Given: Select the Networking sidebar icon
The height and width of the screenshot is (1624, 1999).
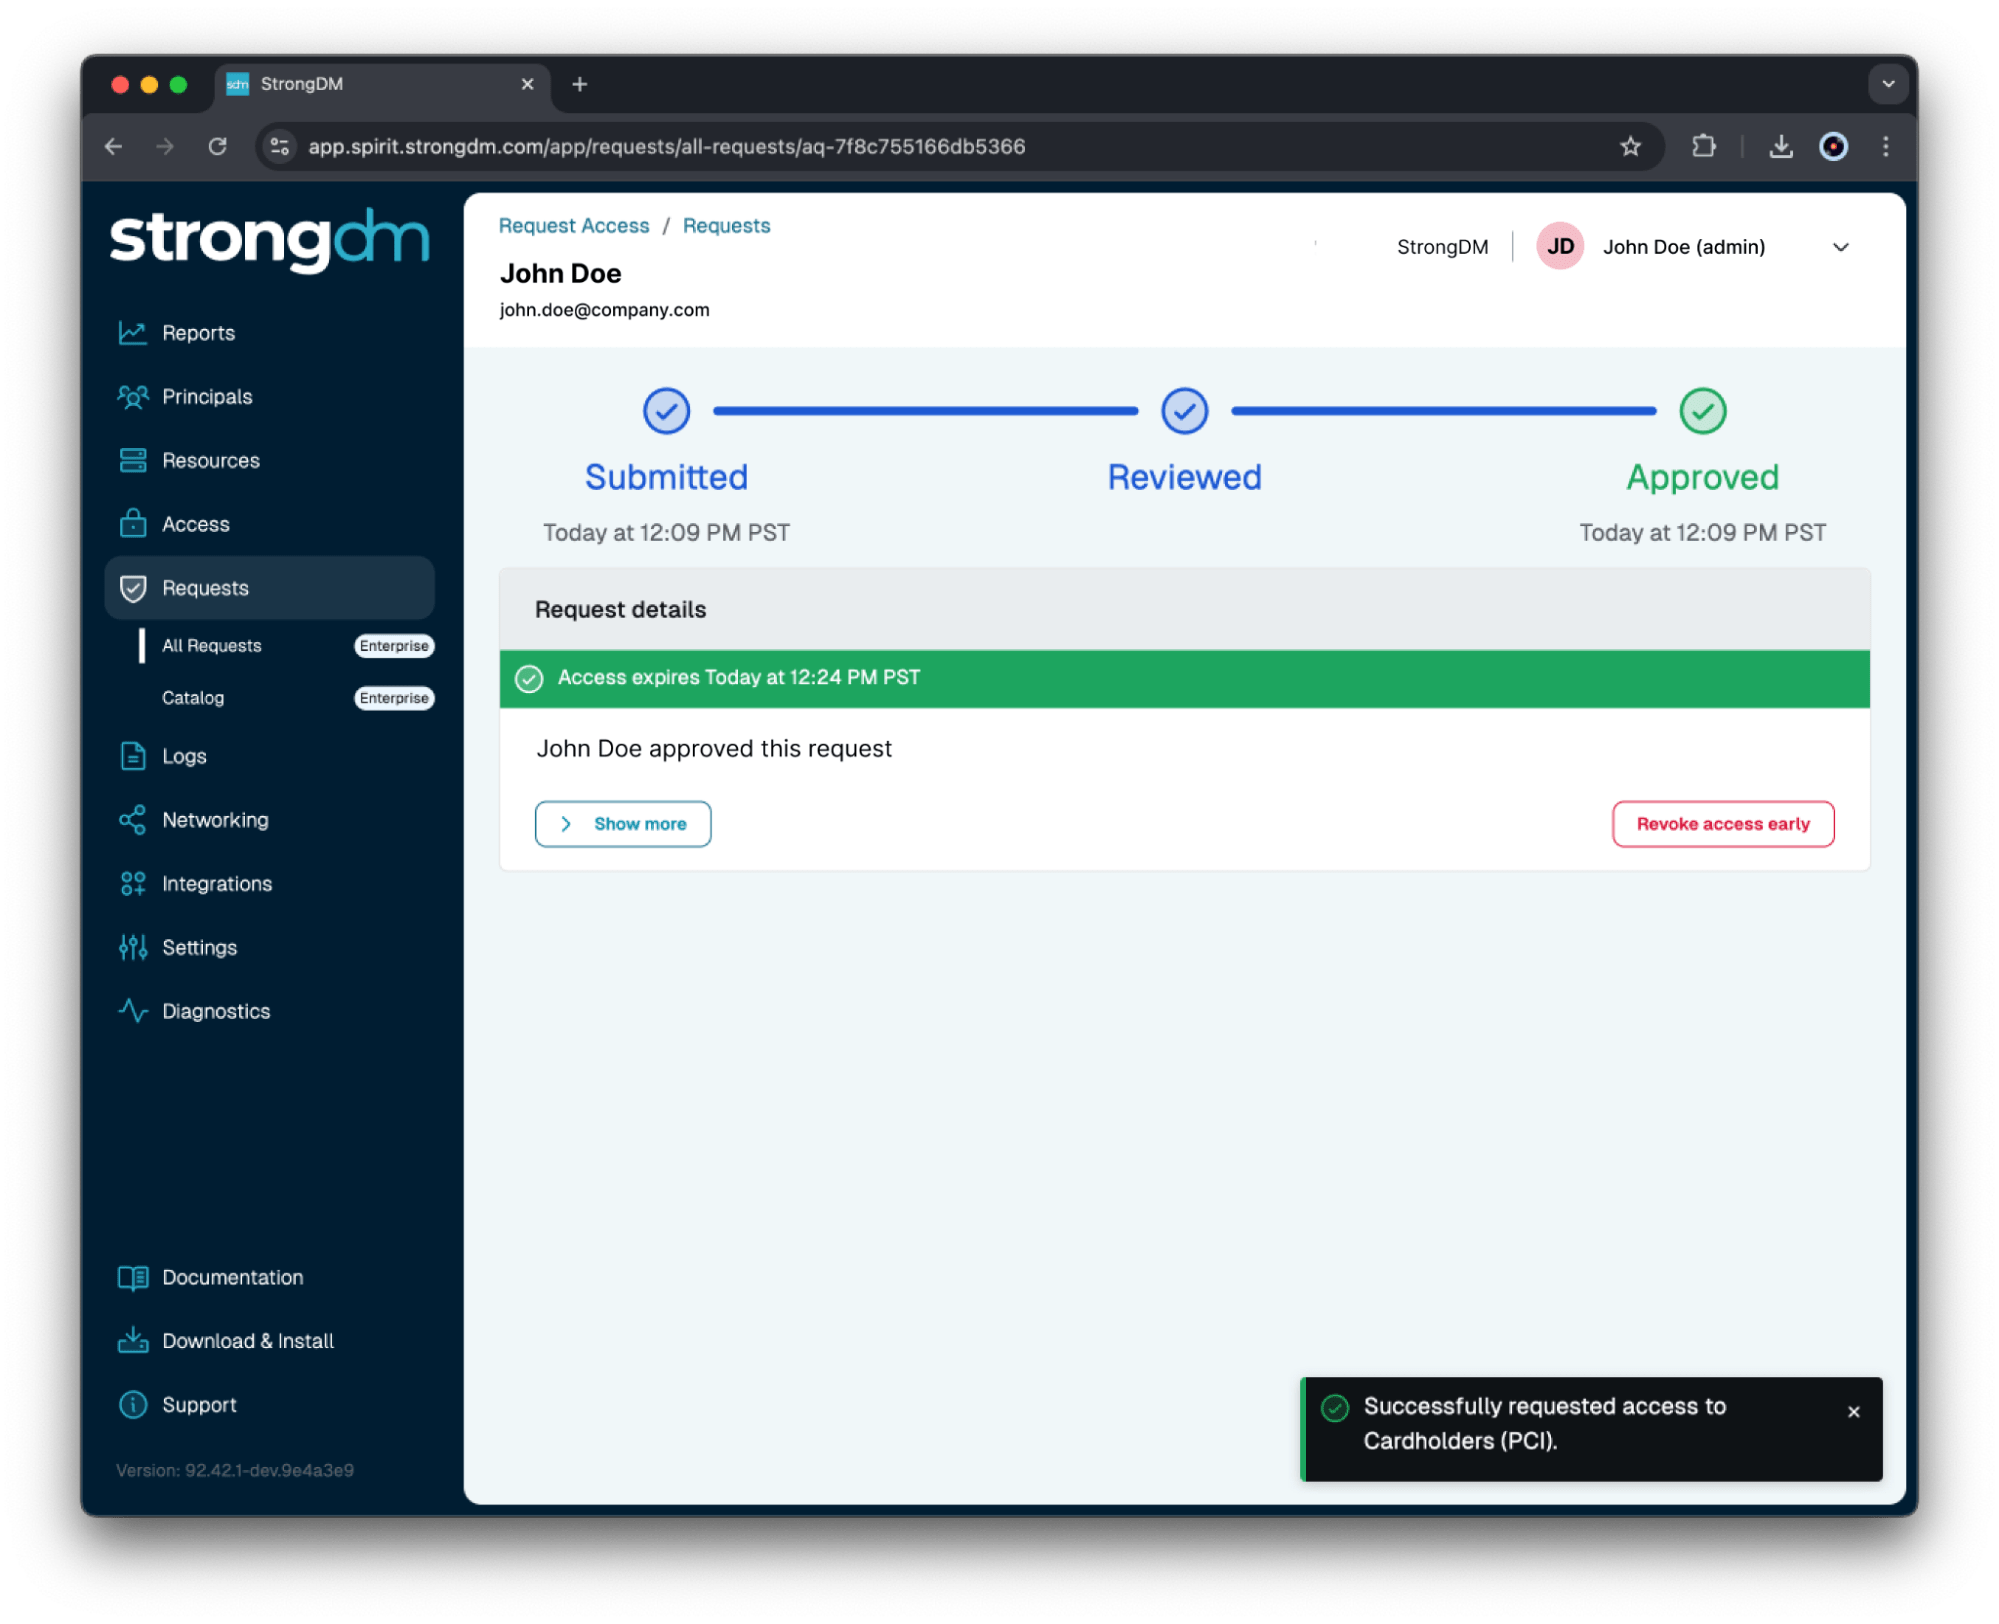Looking at the screenshot, I should 133,819.
